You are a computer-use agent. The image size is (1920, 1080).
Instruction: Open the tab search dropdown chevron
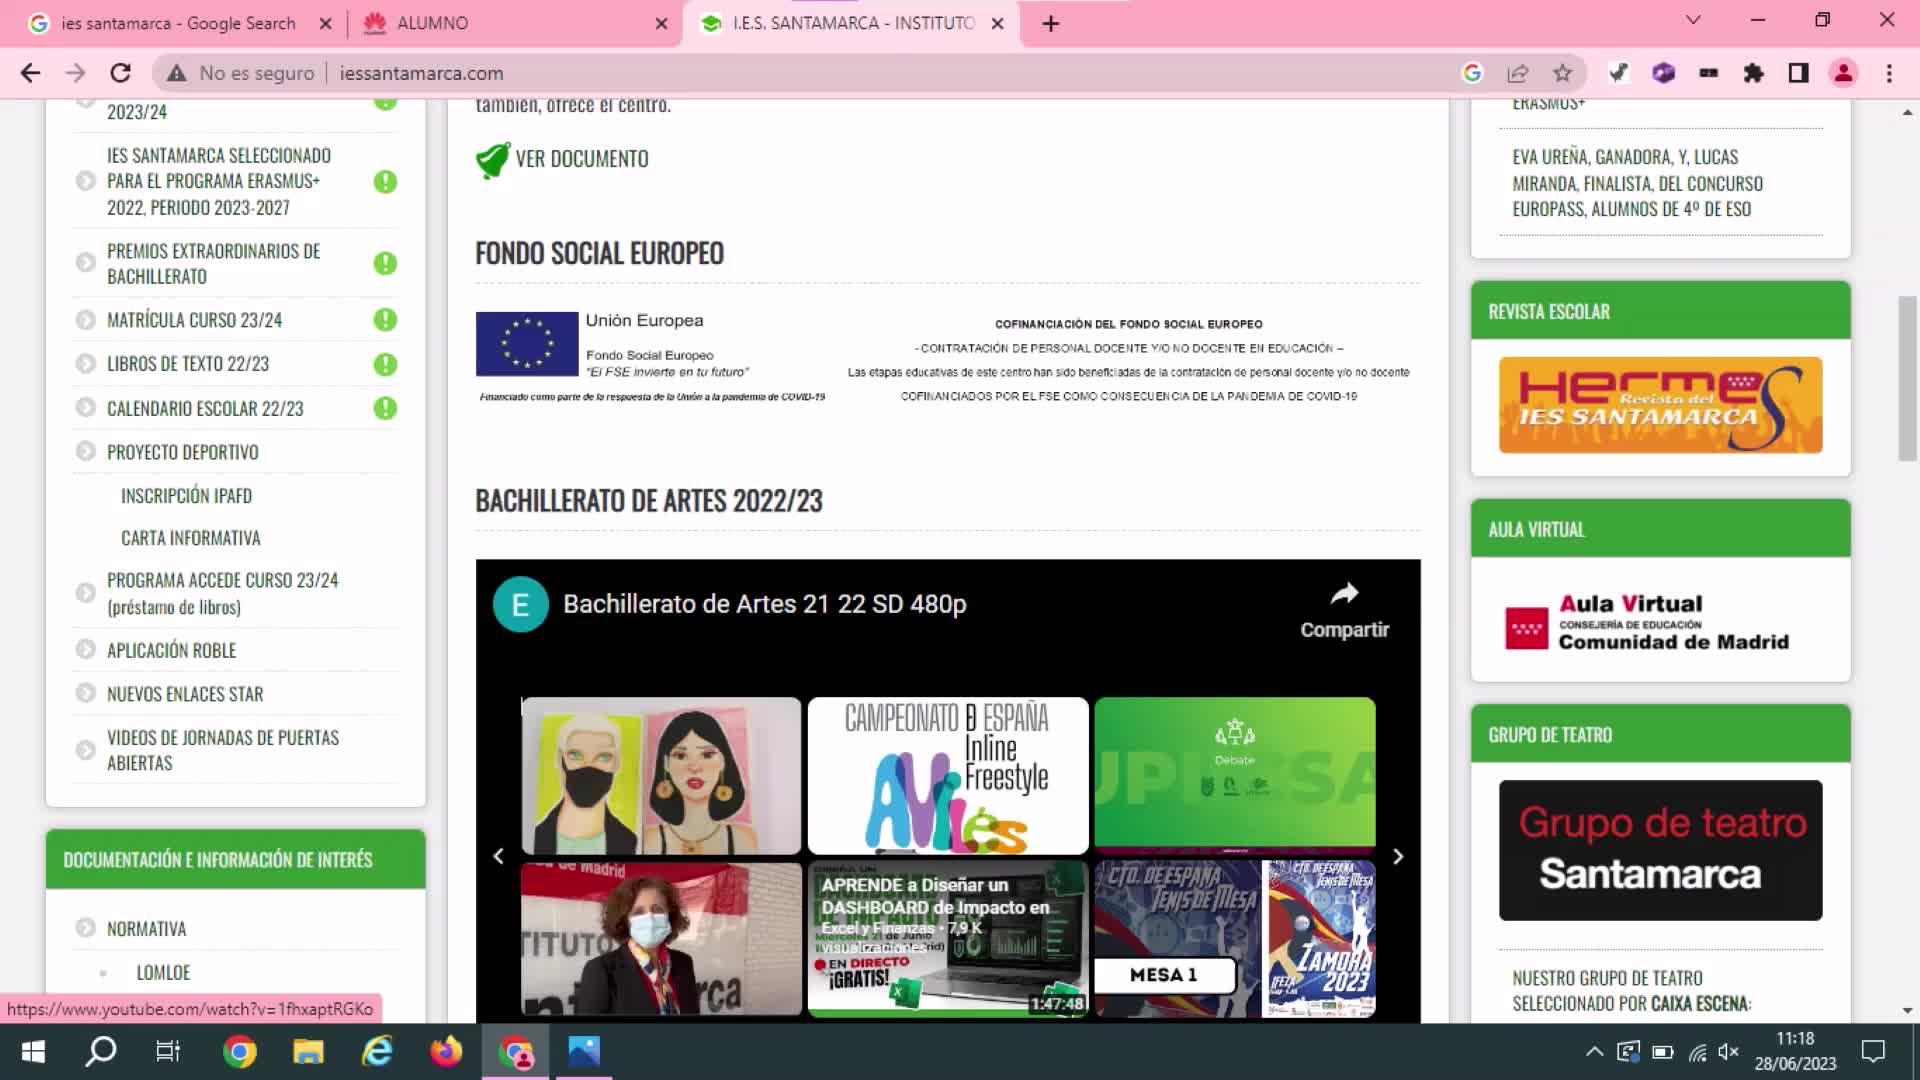pyautogui.click(x=1692, y=21)
